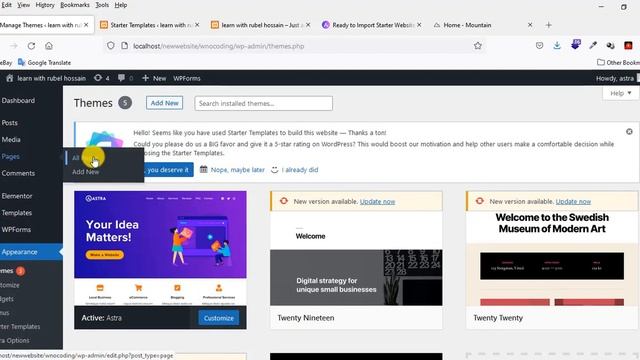The height and width of the screenshot is (360, 640).
Task: Open the Twenty Nineteen theme thumbnail
Action: tap(356, 258)
